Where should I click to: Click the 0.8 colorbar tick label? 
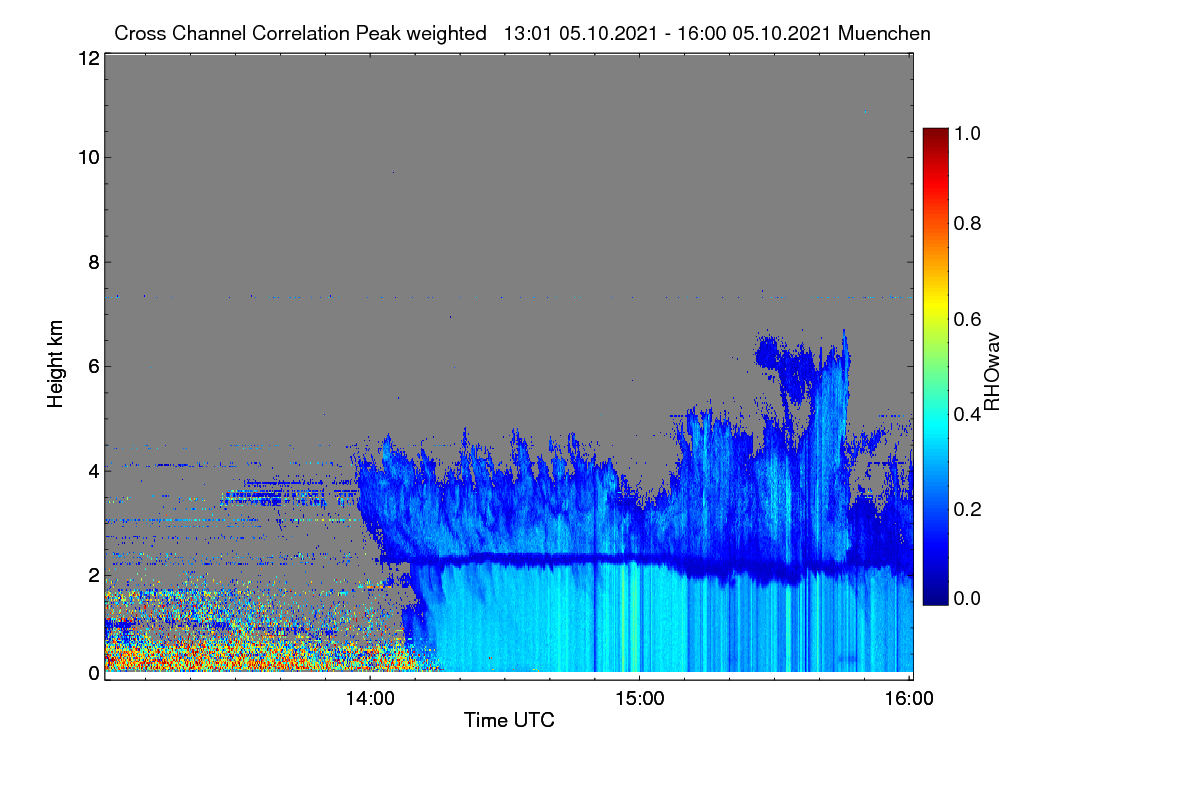tap(969, 223)
